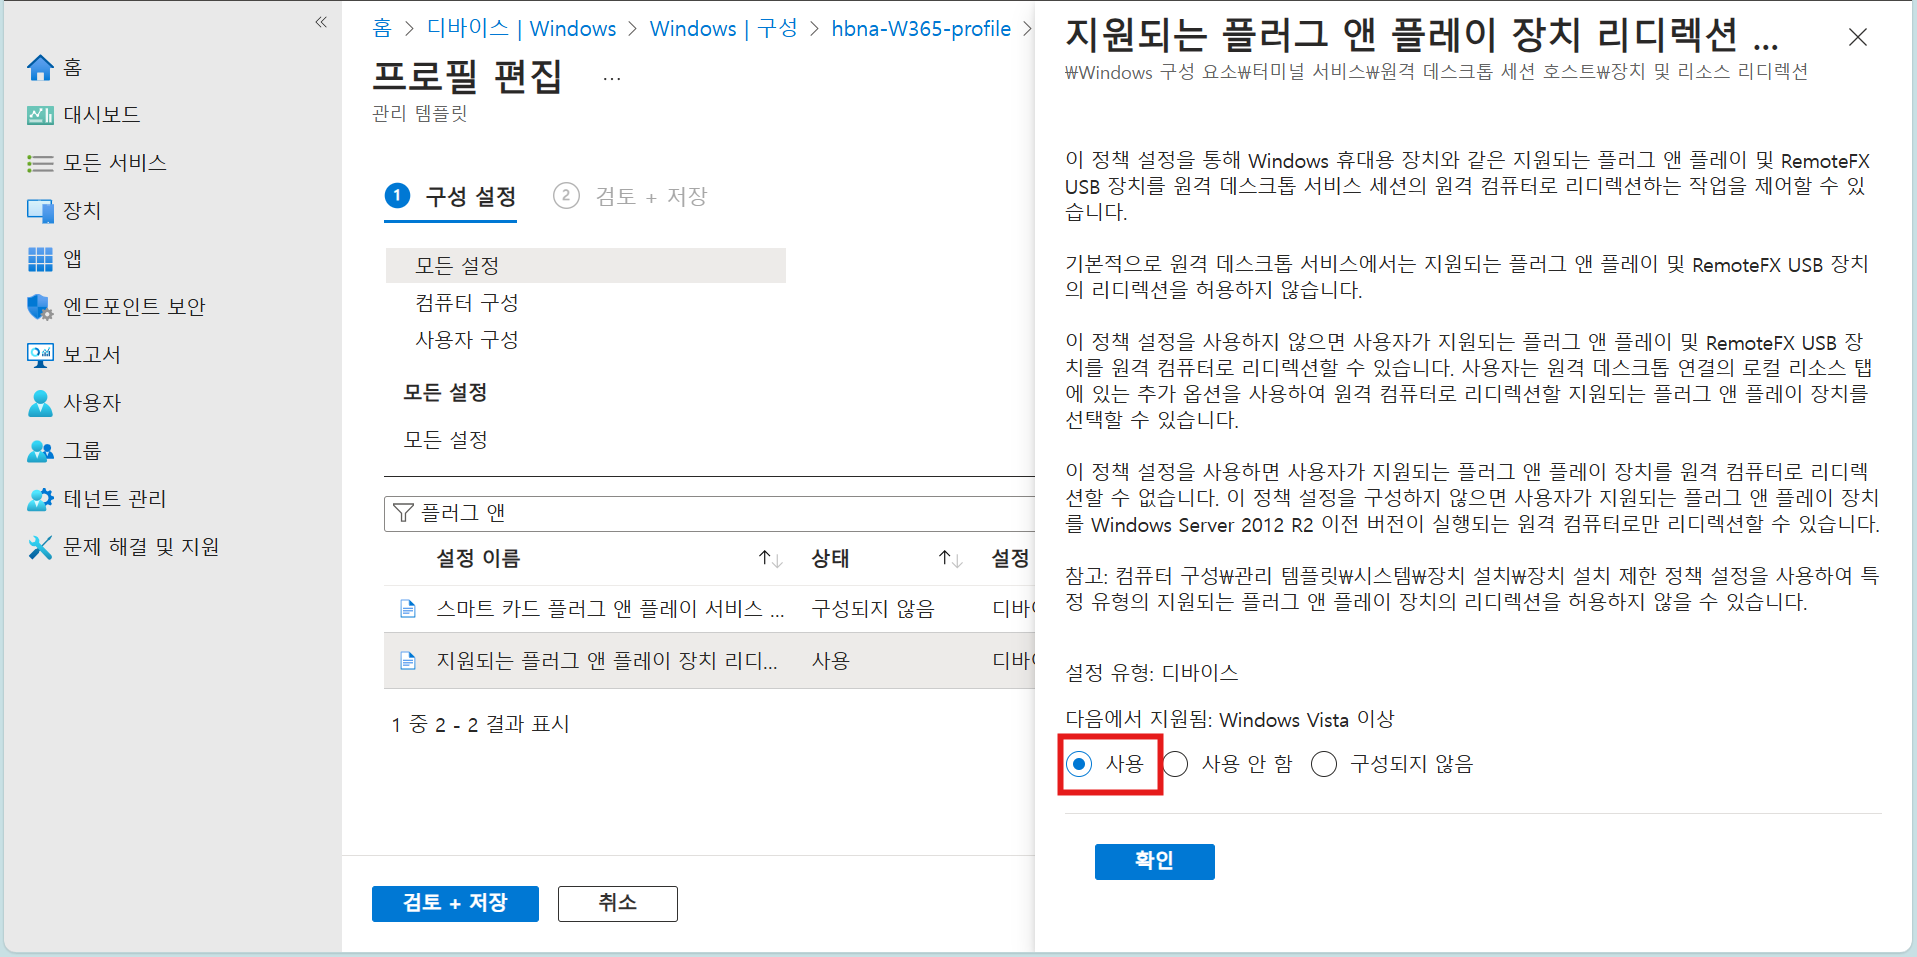Viewport: 1917px width, 957px height.
Task: Open the 테넌트 관리 icon
Action: click(x=40, y=499)
